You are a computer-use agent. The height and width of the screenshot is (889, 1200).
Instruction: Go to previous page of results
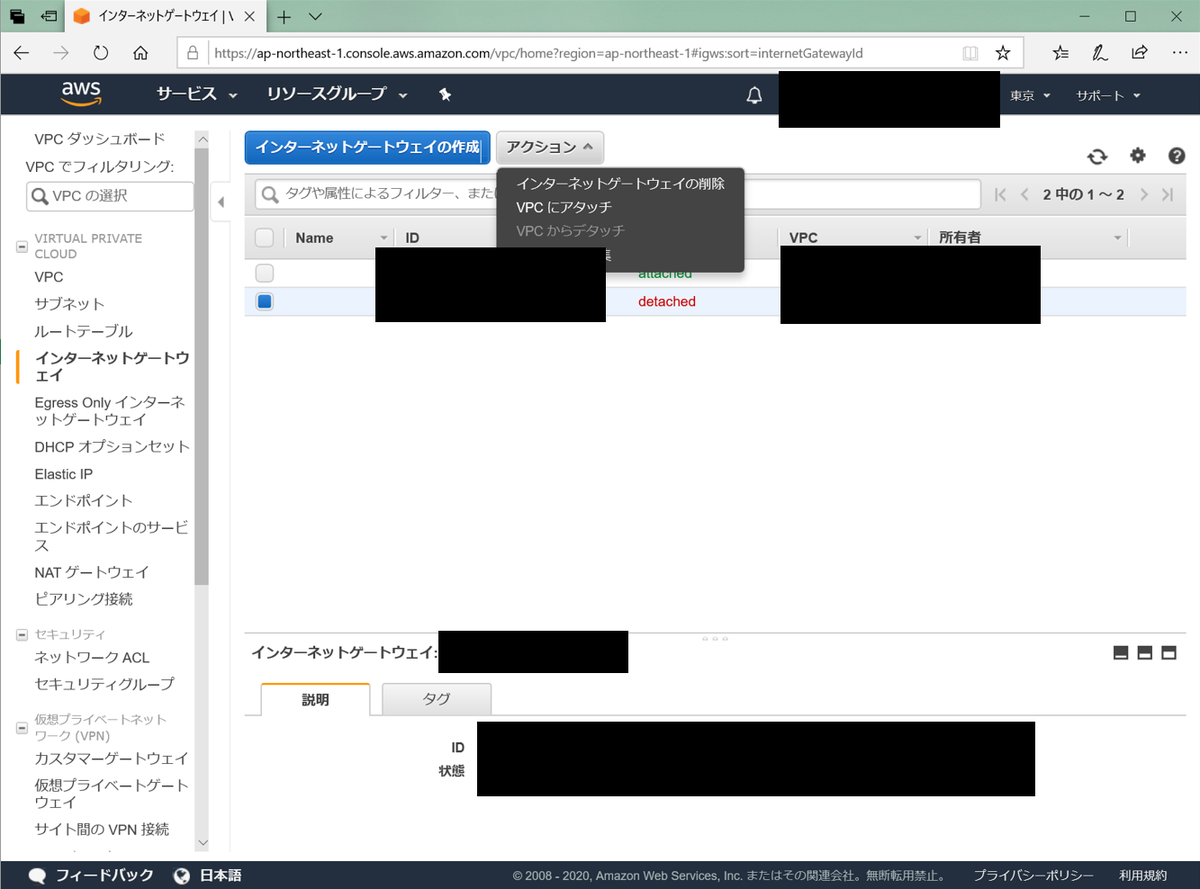pos(1025,195)
